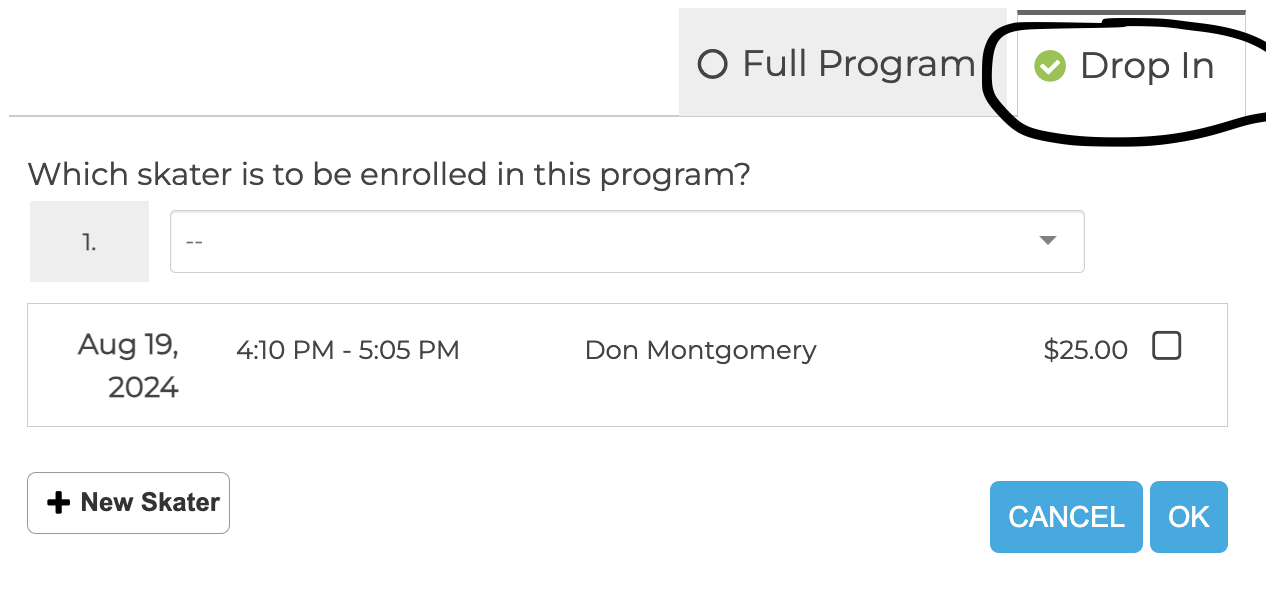Click the '1.' skater number box
The height and width of the screenshot is (594, 1266).
click(89, 241)
